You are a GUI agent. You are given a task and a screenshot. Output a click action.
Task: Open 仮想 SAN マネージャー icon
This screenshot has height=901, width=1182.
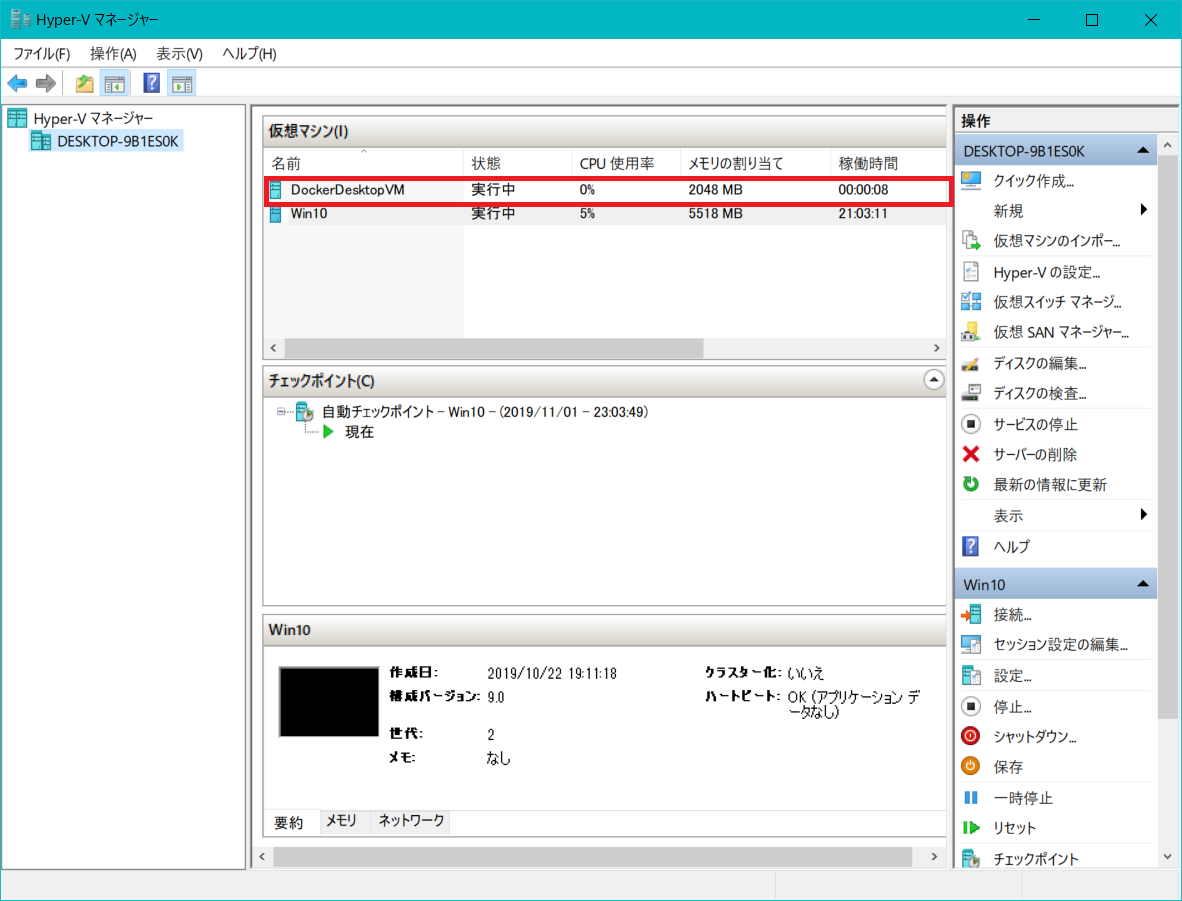(971, 332)
